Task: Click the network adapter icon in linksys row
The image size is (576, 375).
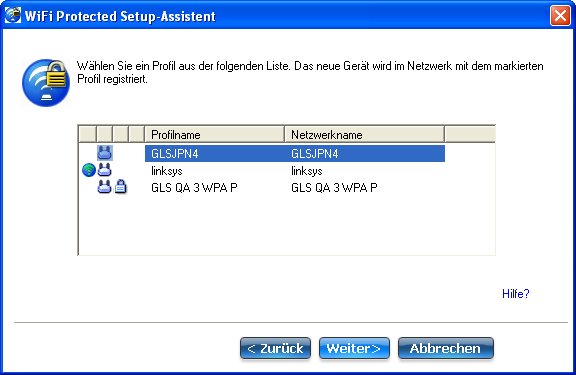Action: coord(105,170)
